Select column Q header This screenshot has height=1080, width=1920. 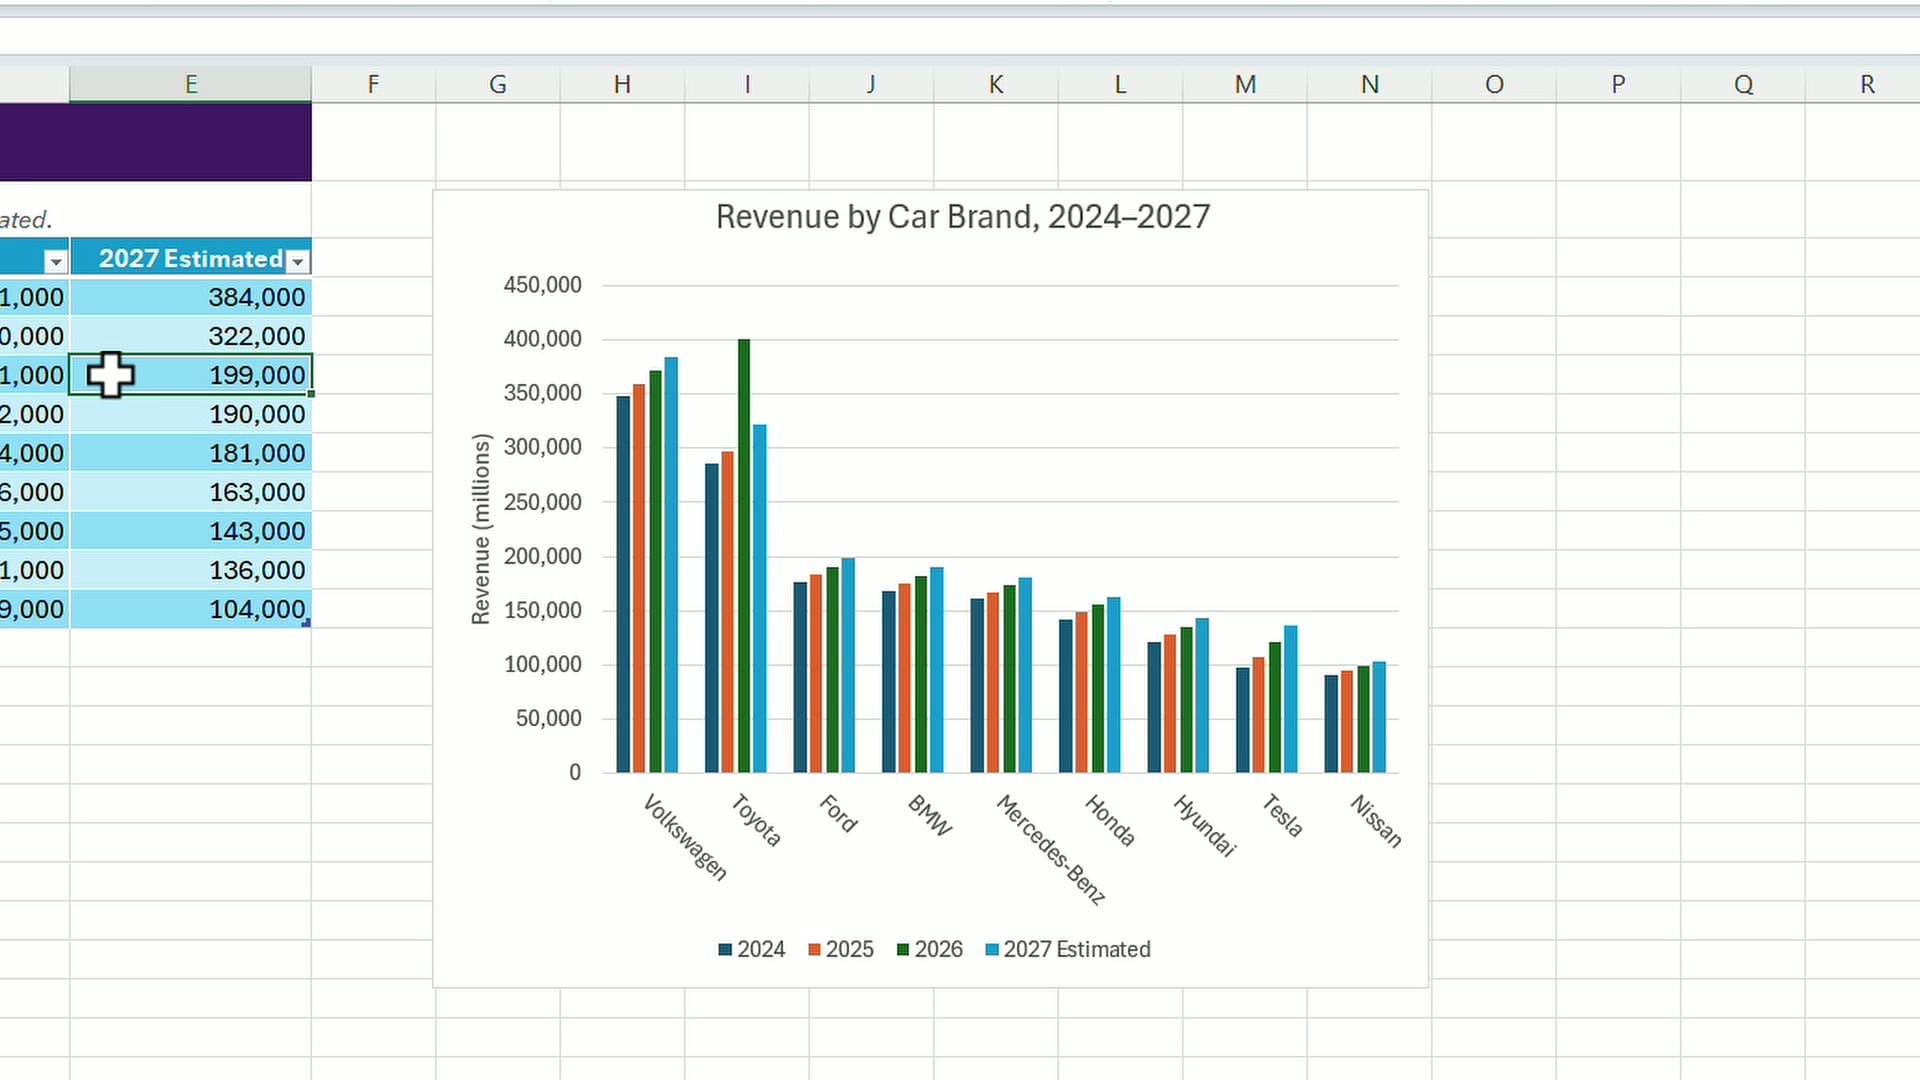coord(1743,84)
